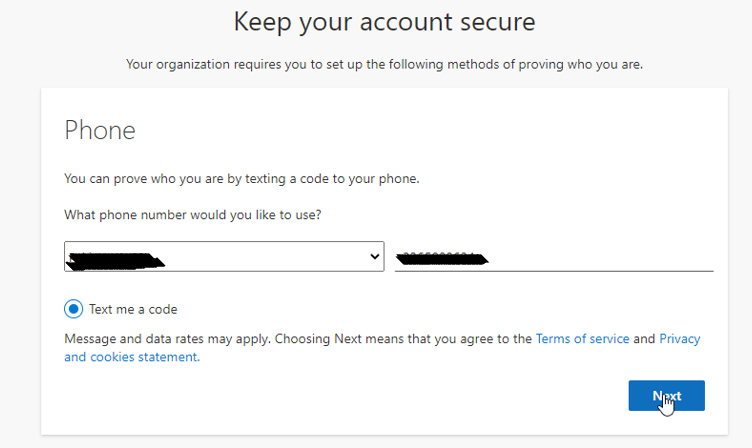Open the Terms of service link
Viewport: 752px width, 448px height.
tap(582, 339)
